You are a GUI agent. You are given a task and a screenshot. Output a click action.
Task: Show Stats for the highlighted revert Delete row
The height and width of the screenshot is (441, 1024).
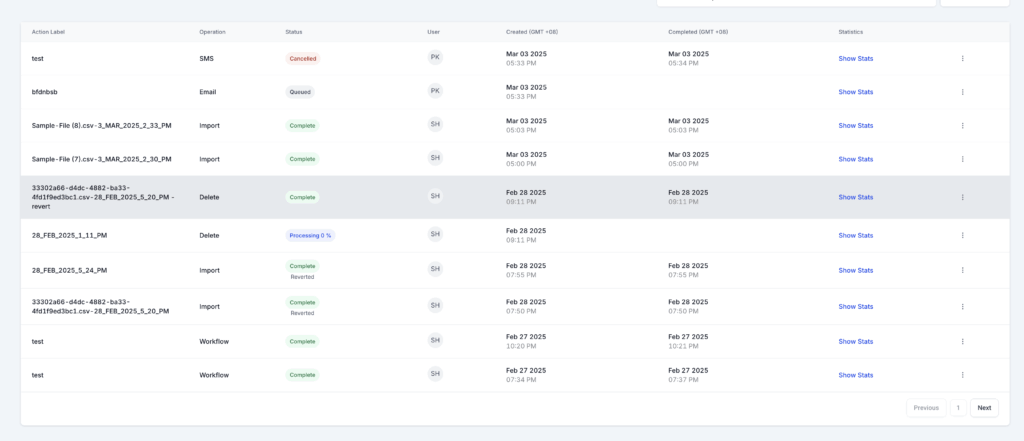point(855,197)
